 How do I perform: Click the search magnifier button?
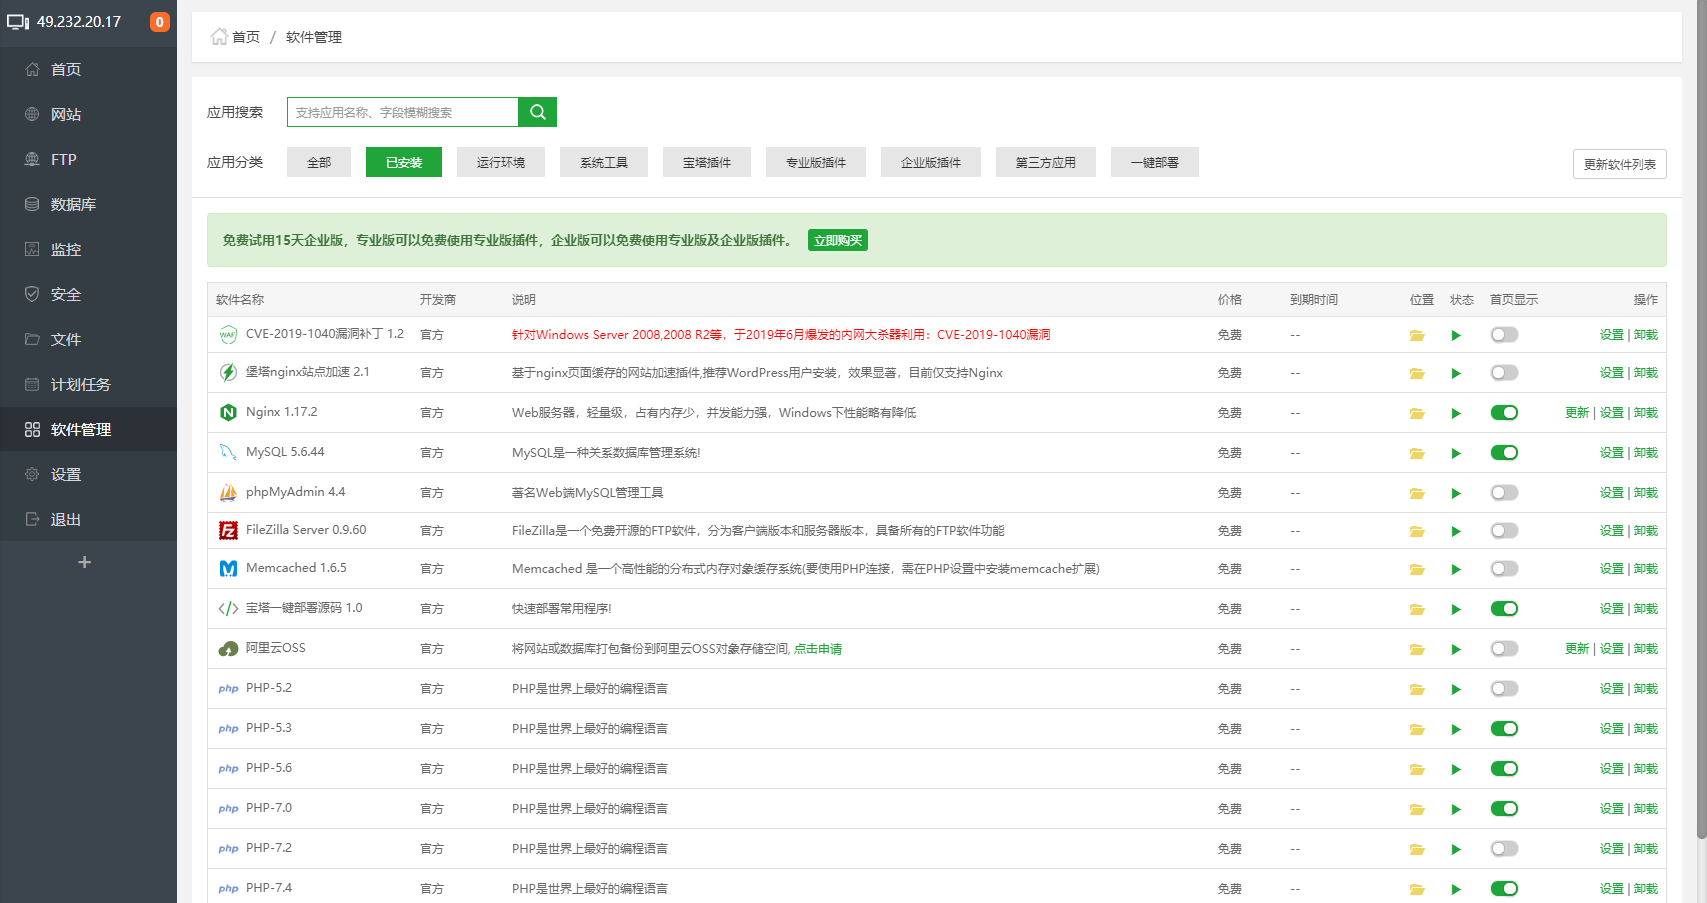pyautogui.click(x=537, y=112)
